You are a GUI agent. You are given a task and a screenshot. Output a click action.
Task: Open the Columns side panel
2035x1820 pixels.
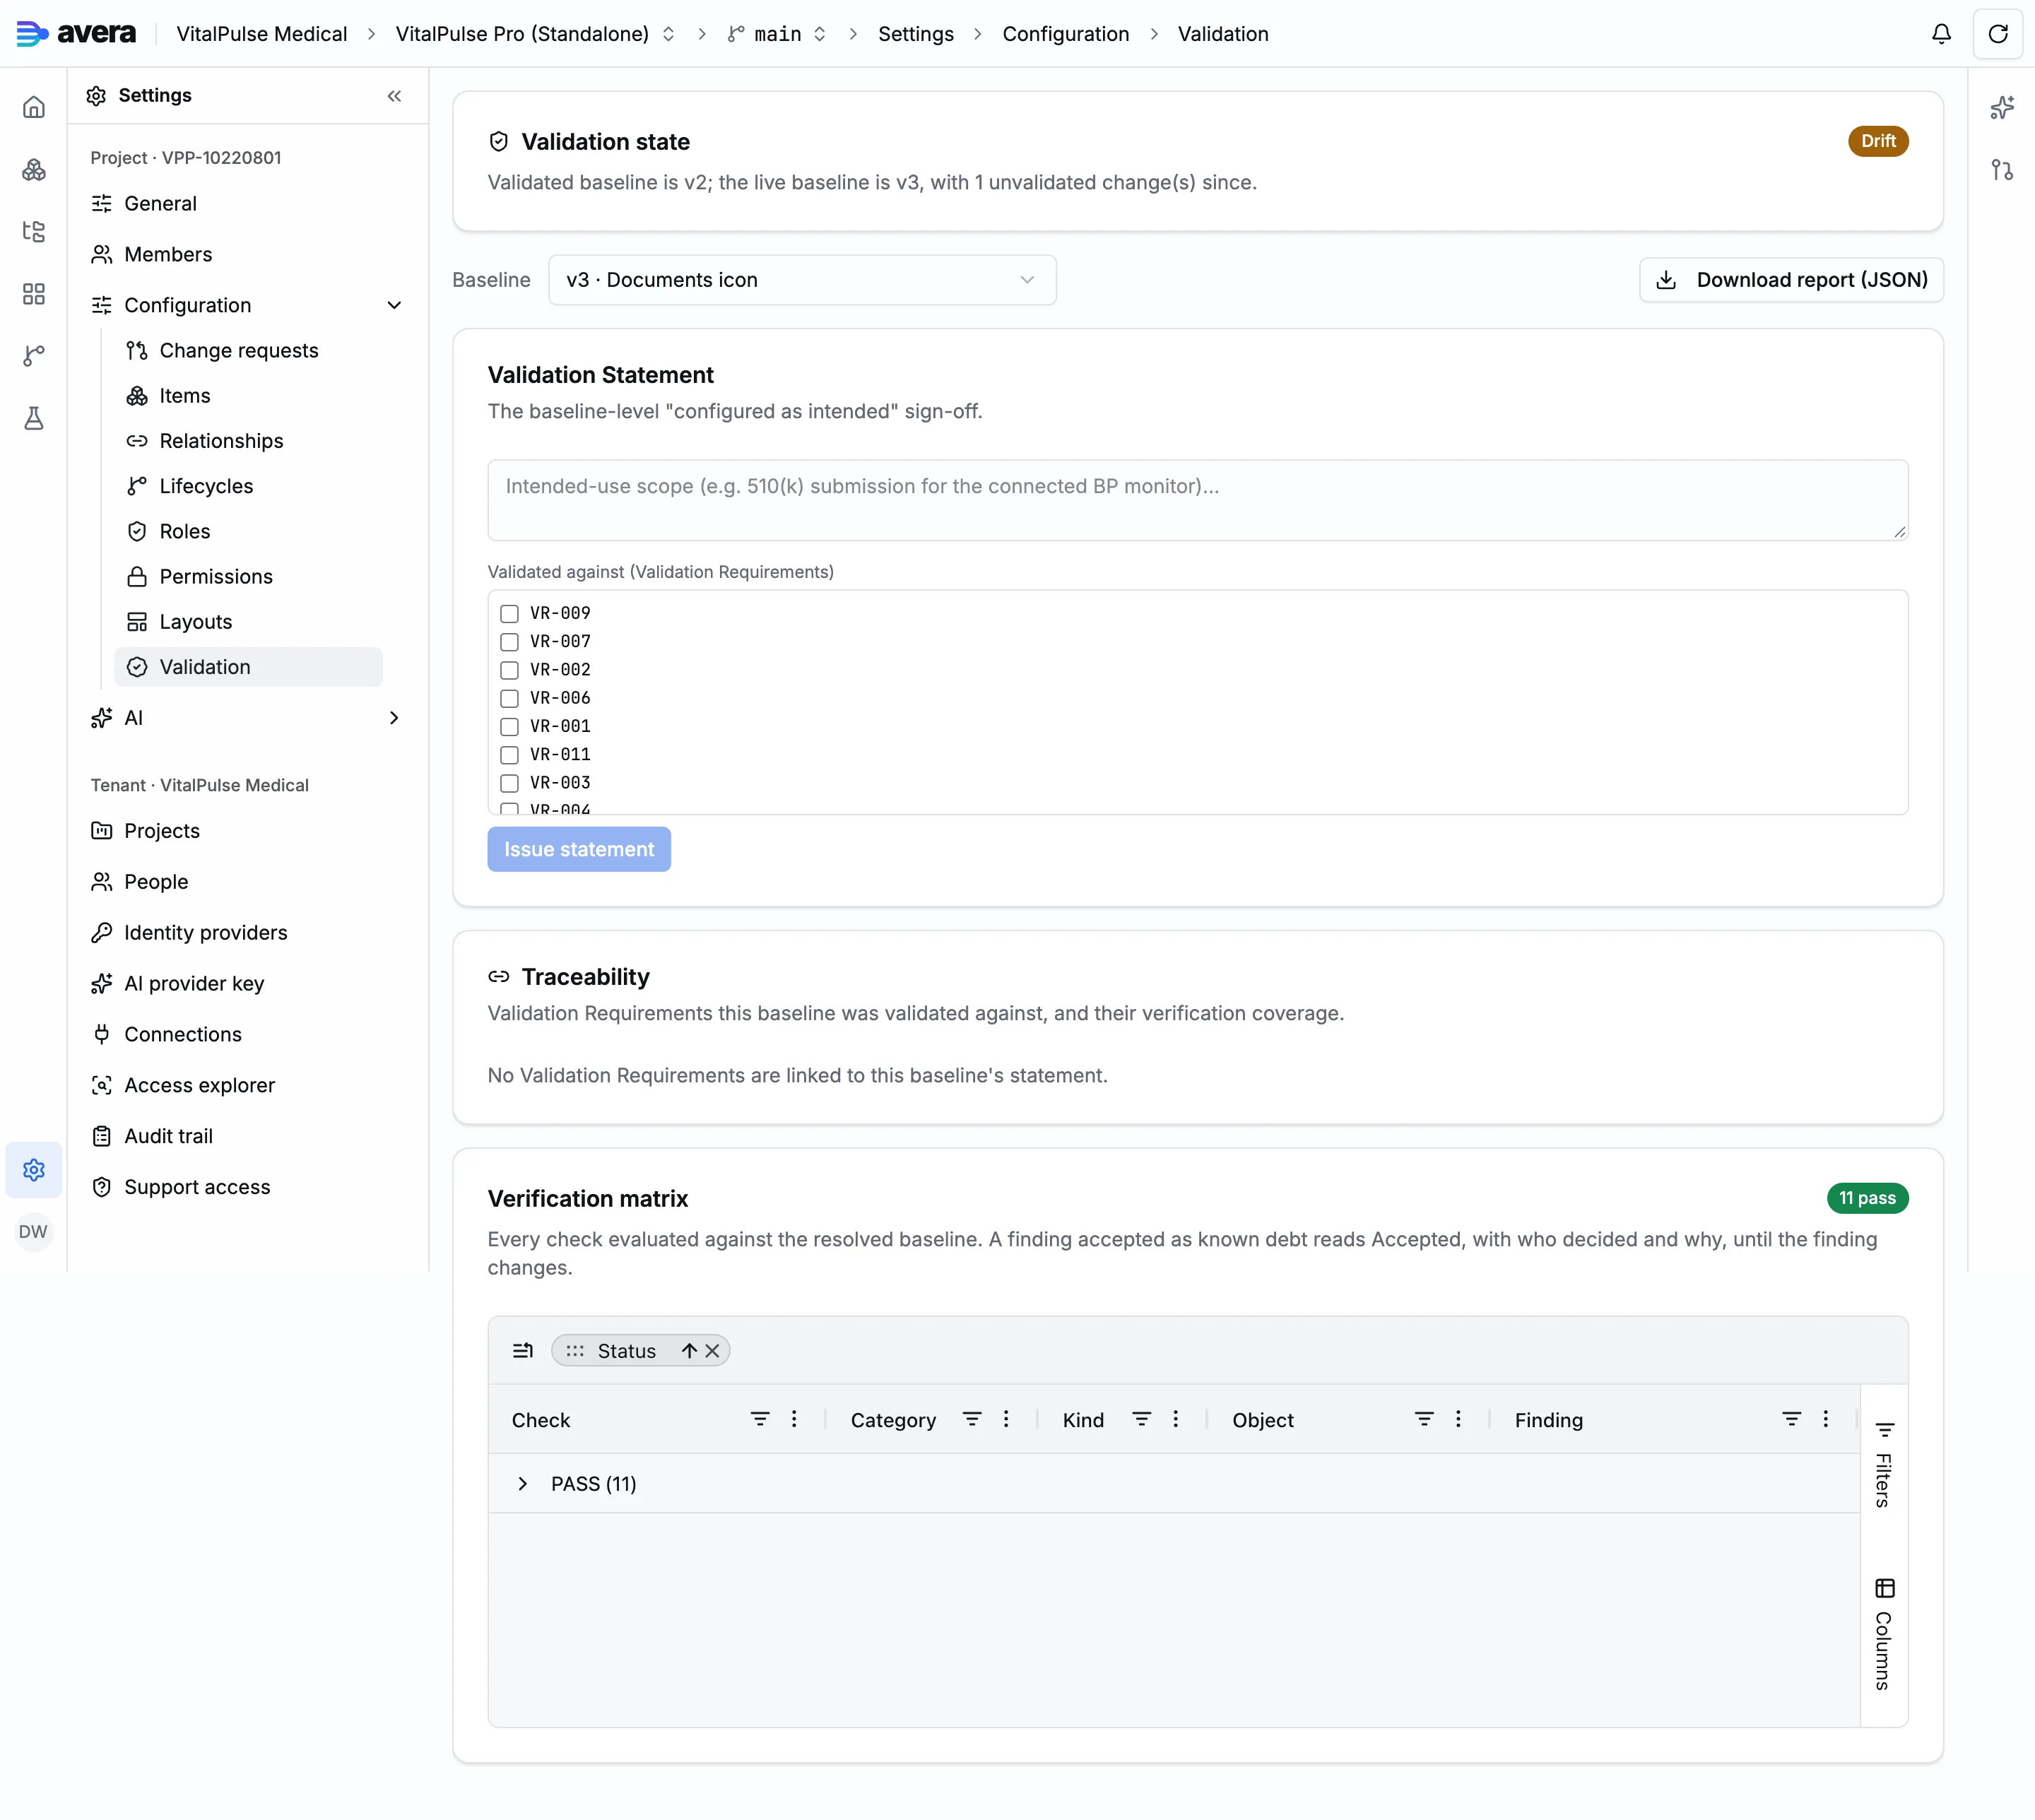(x=1884, y=1634)
